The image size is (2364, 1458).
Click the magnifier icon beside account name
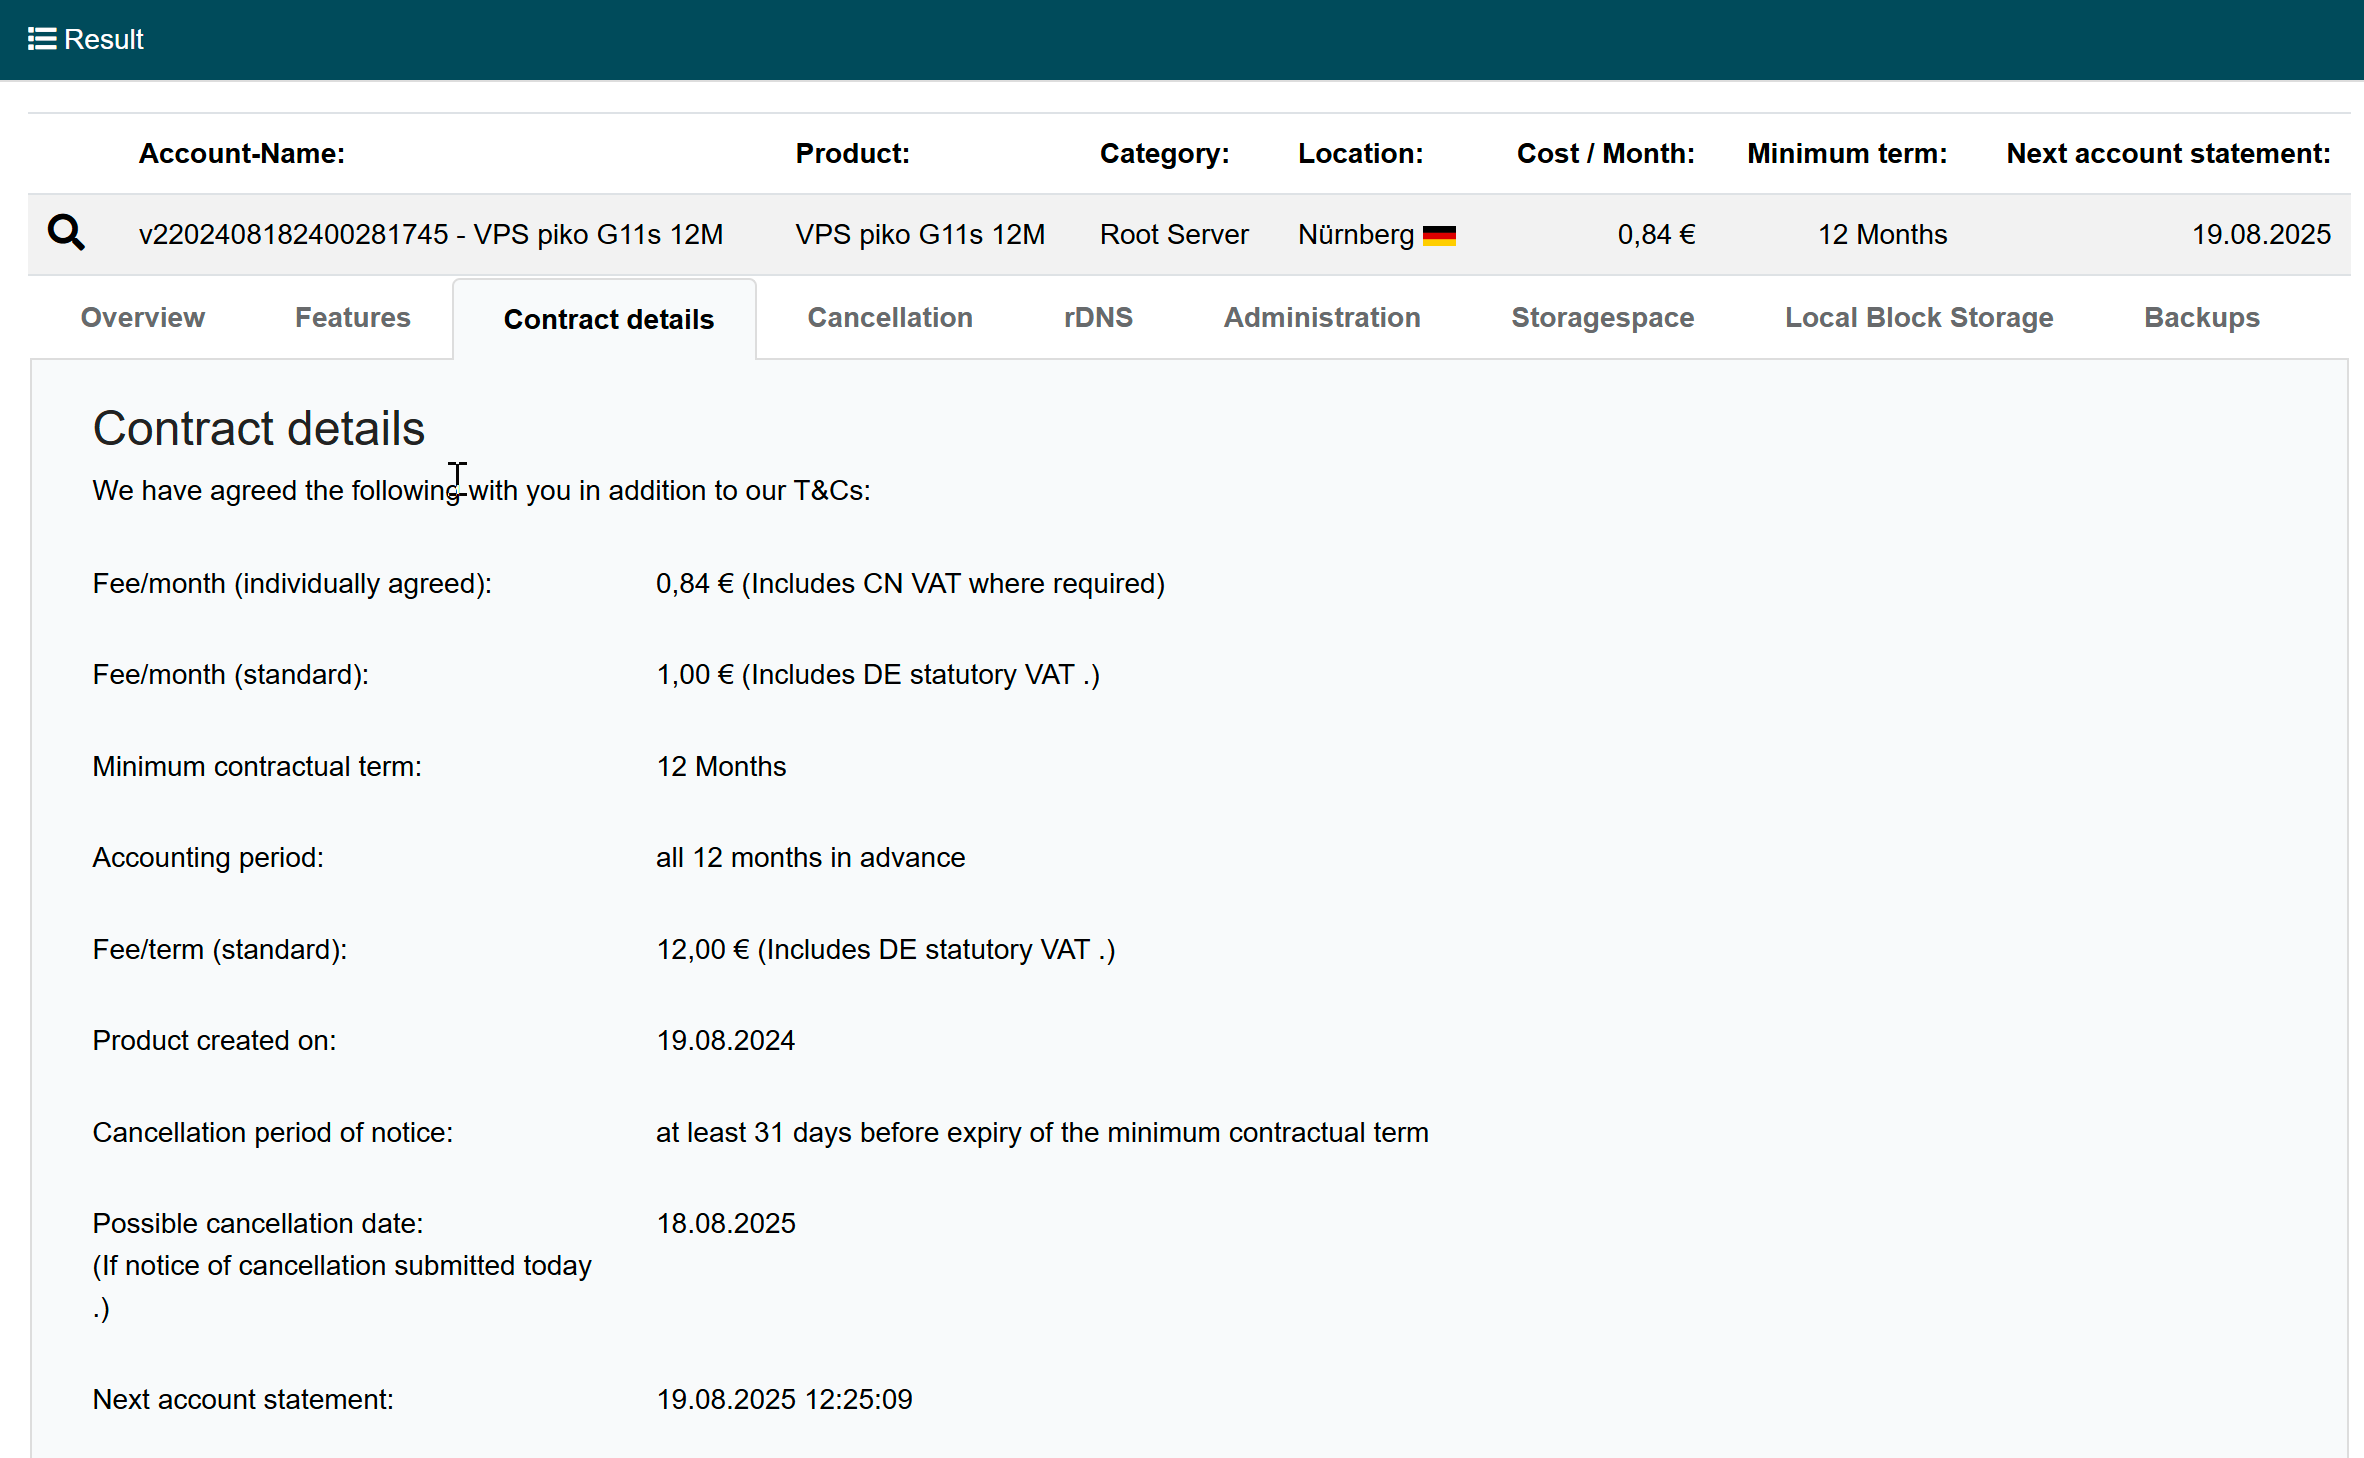coord(66,233)
